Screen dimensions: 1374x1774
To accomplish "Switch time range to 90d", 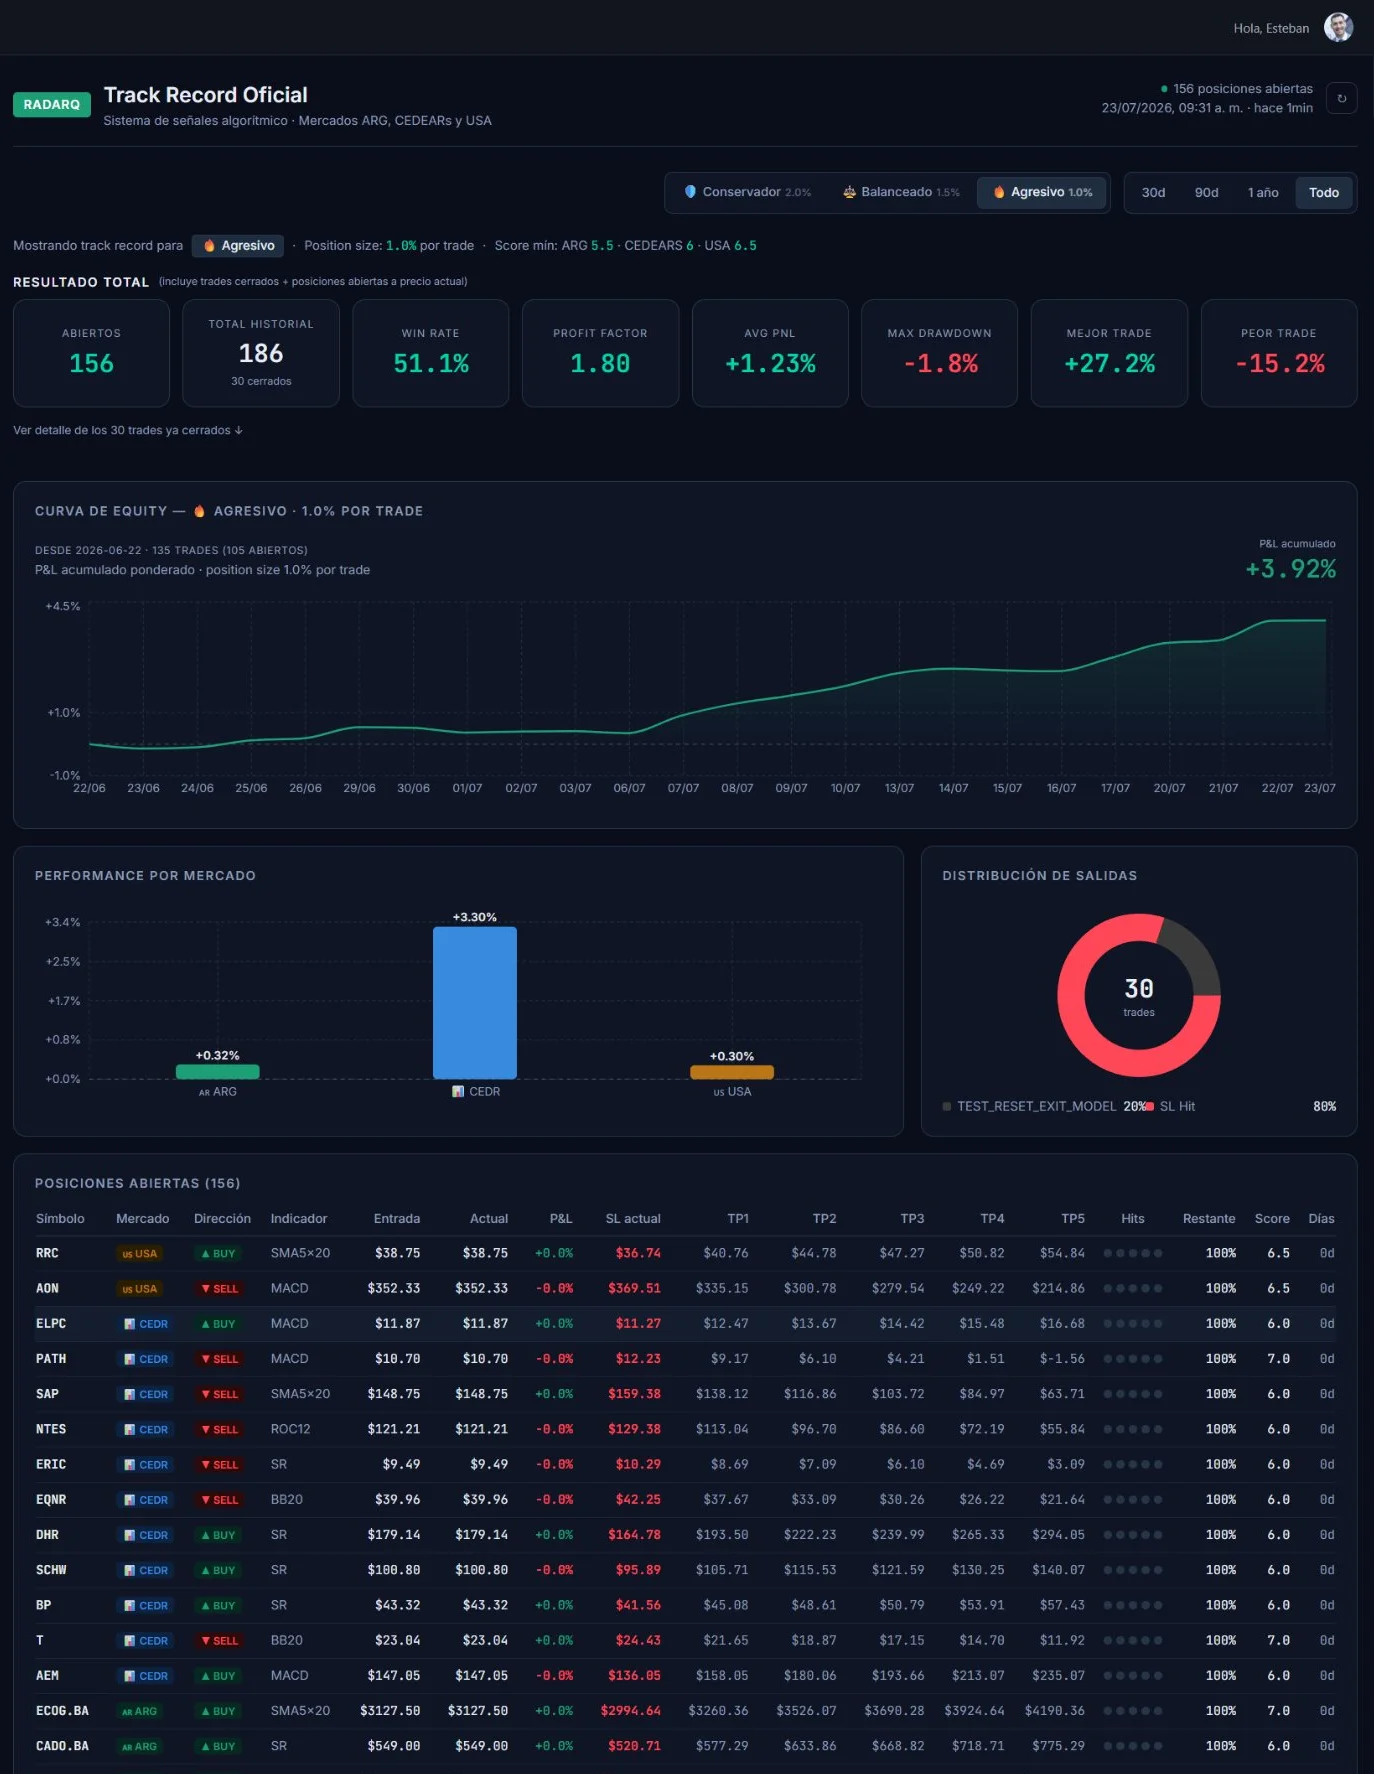I will click(1206, 192).
